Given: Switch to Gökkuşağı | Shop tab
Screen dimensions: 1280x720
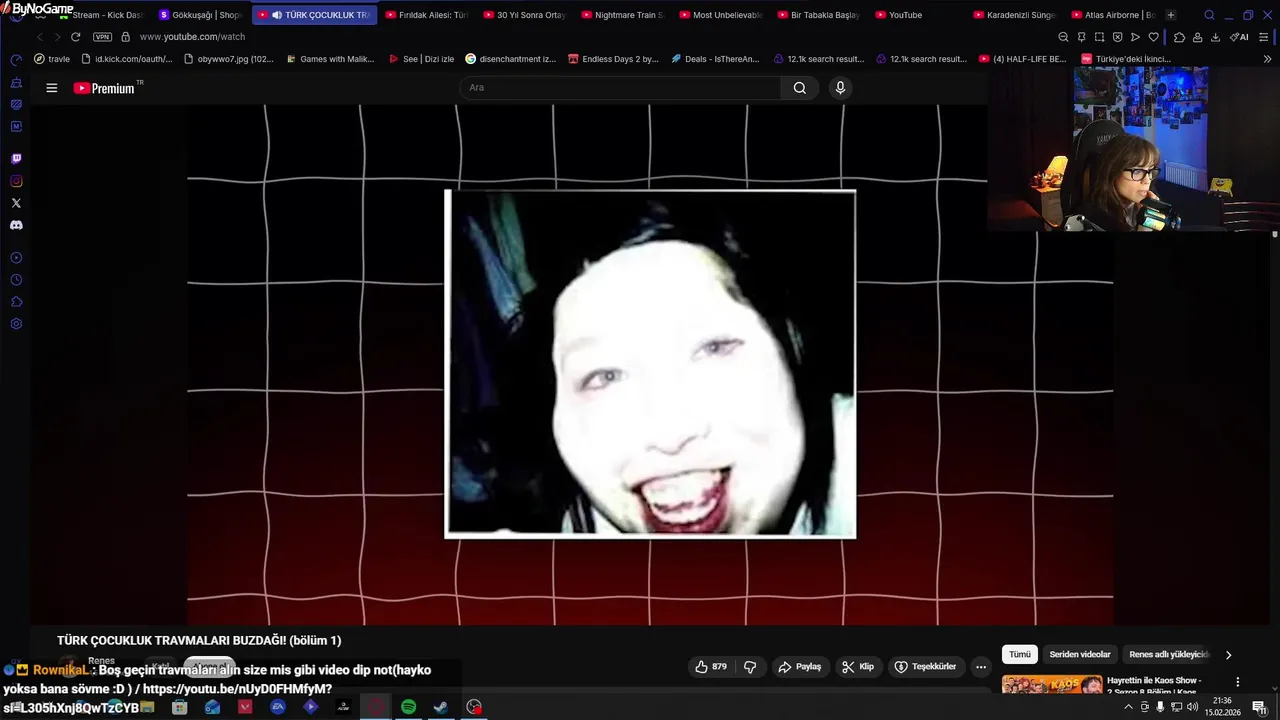Looking at the screenshot, I should pyautogui.click(x=202, y=15).
